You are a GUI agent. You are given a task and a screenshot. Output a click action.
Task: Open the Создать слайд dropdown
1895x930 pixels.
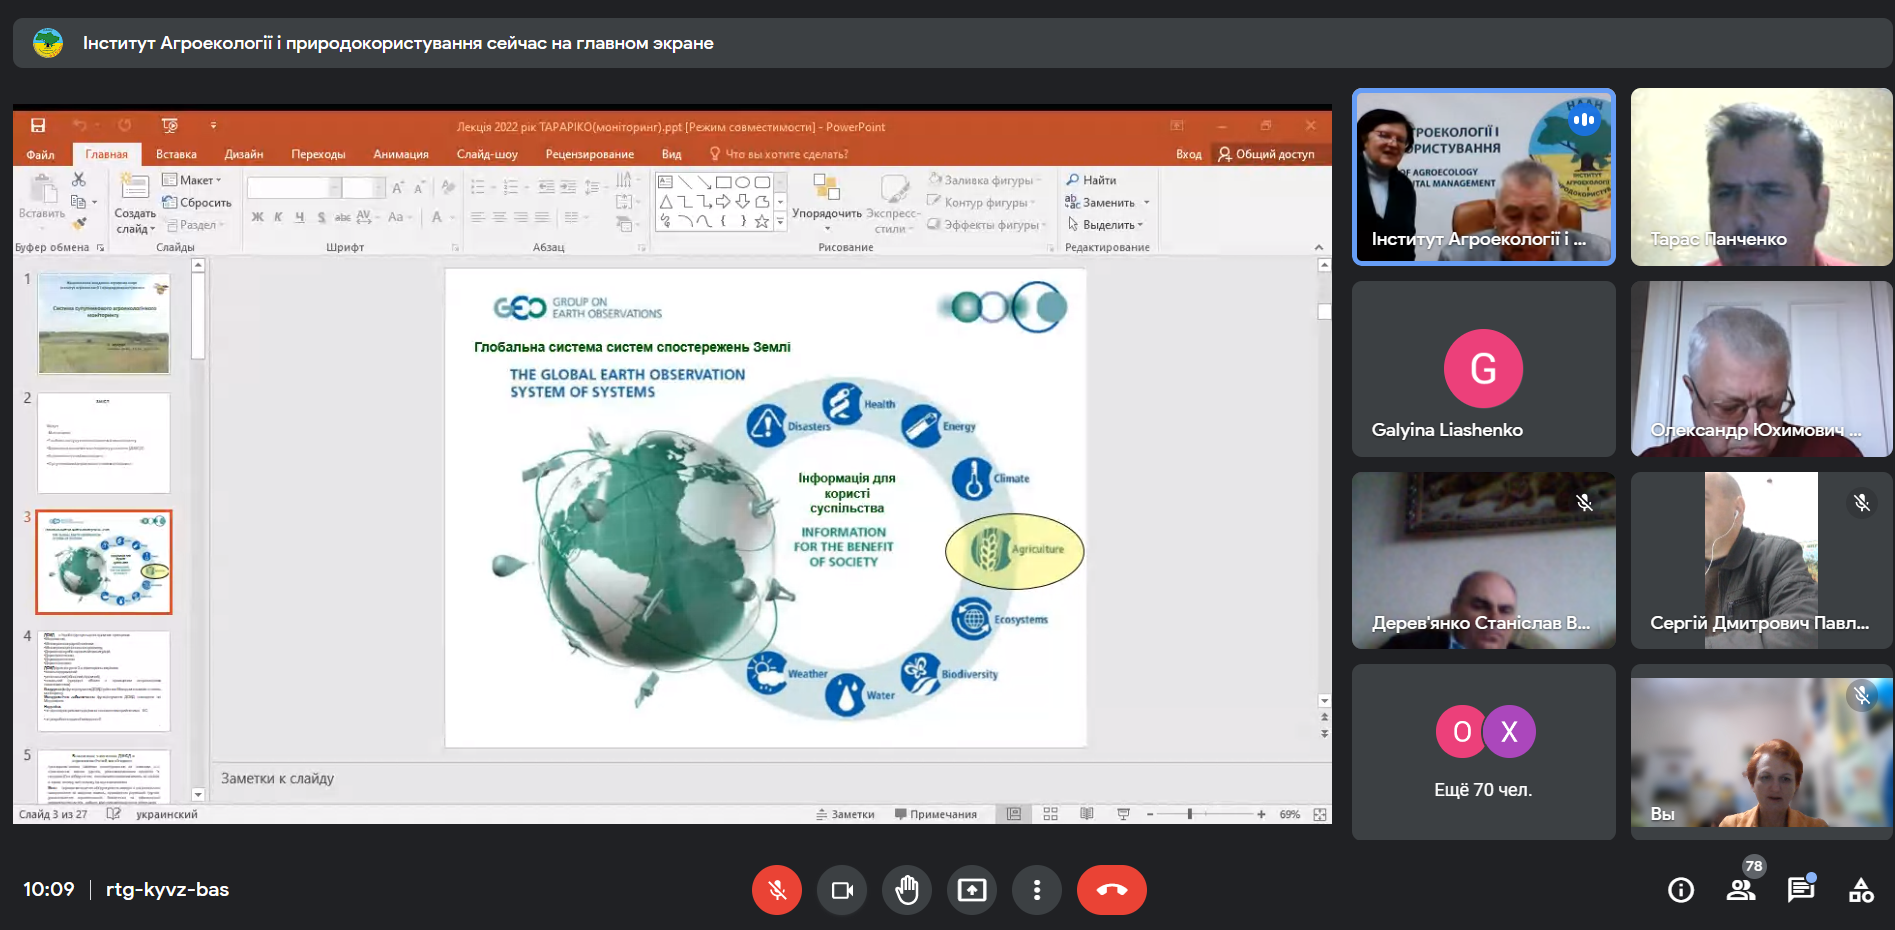pyautogui.click(x=135, y=222)
